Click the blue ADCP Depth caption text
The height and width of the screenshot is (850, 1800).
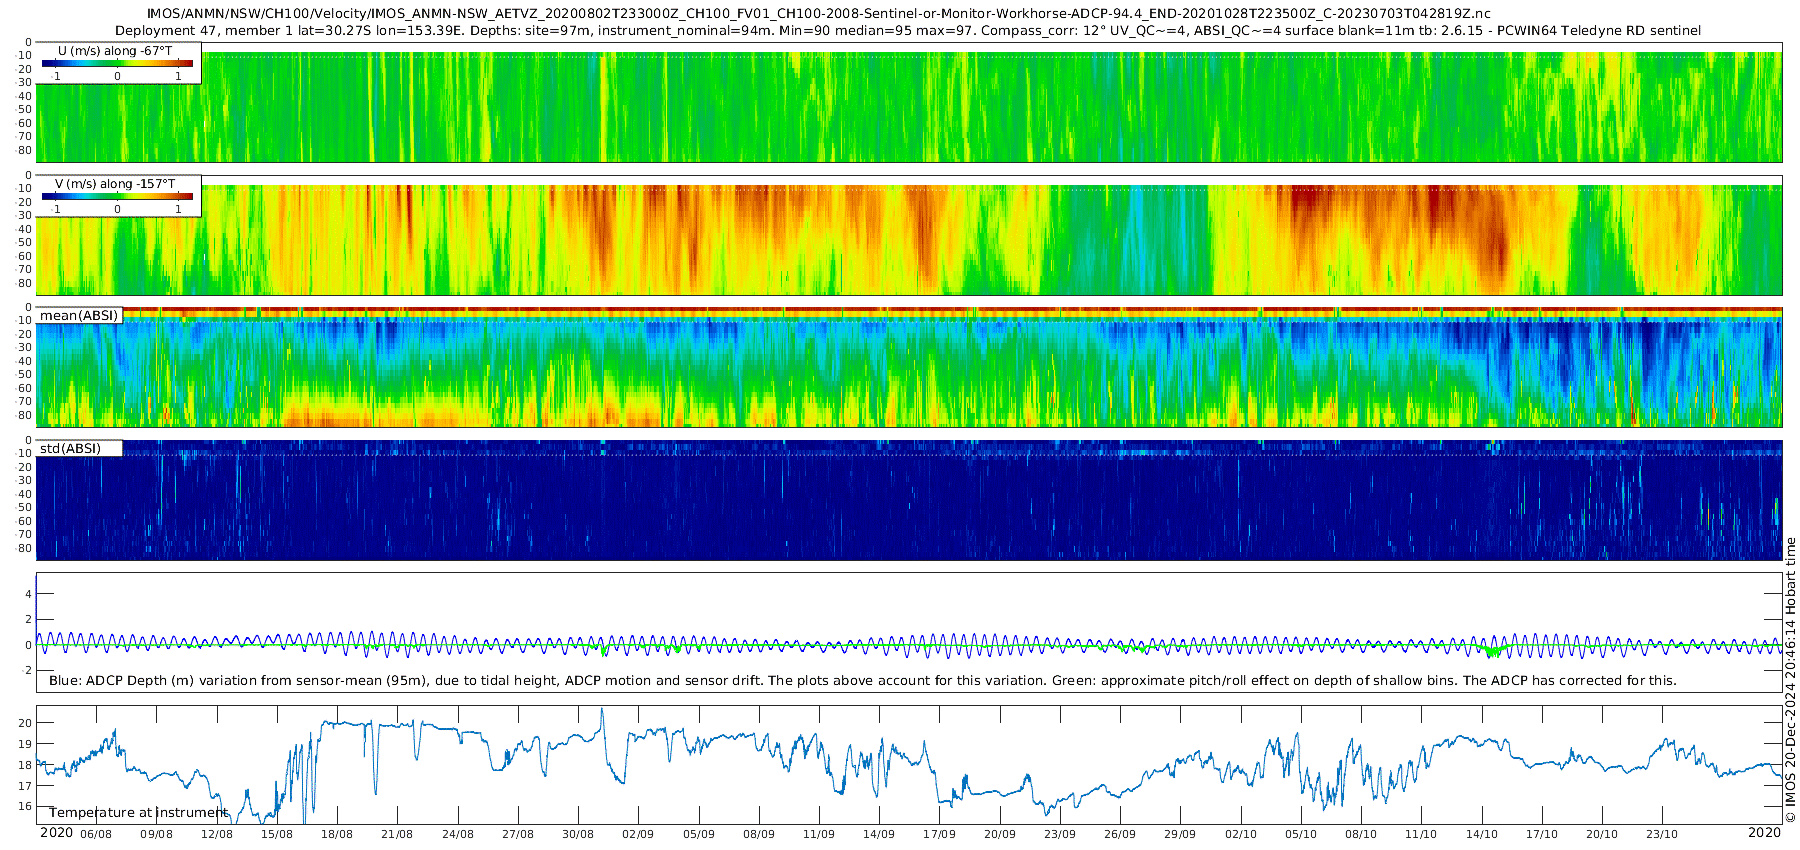(862, 680)
